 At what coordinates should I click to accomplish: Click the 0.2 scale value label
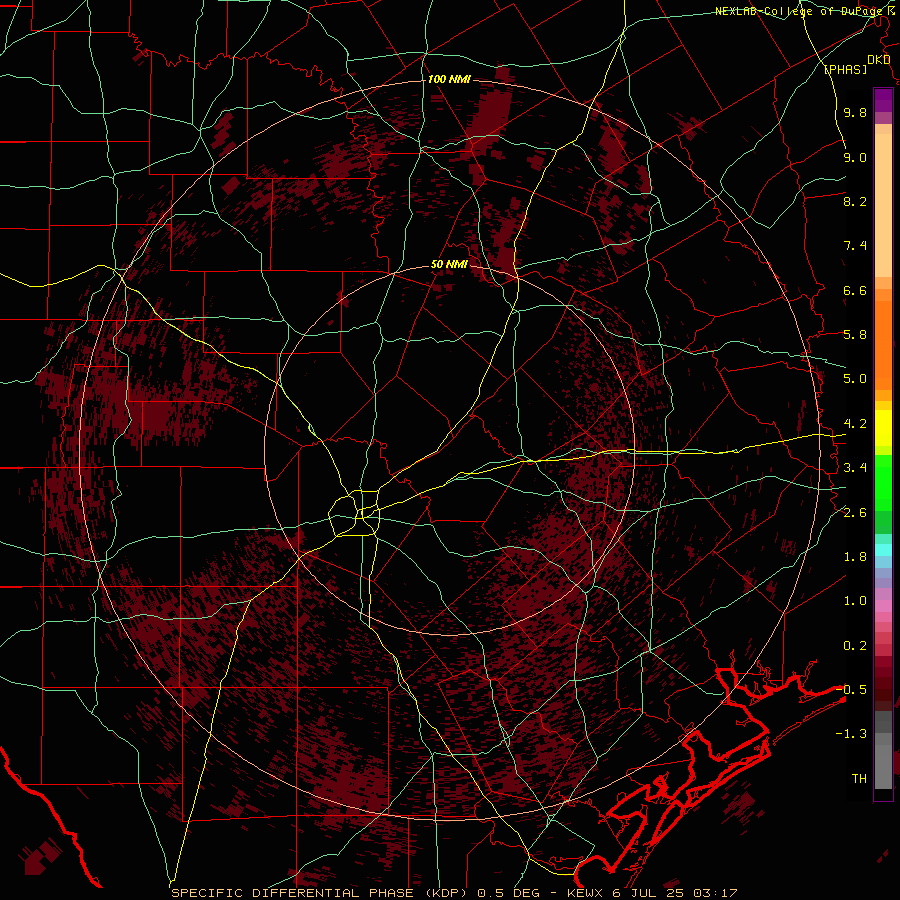pos(855,646)
